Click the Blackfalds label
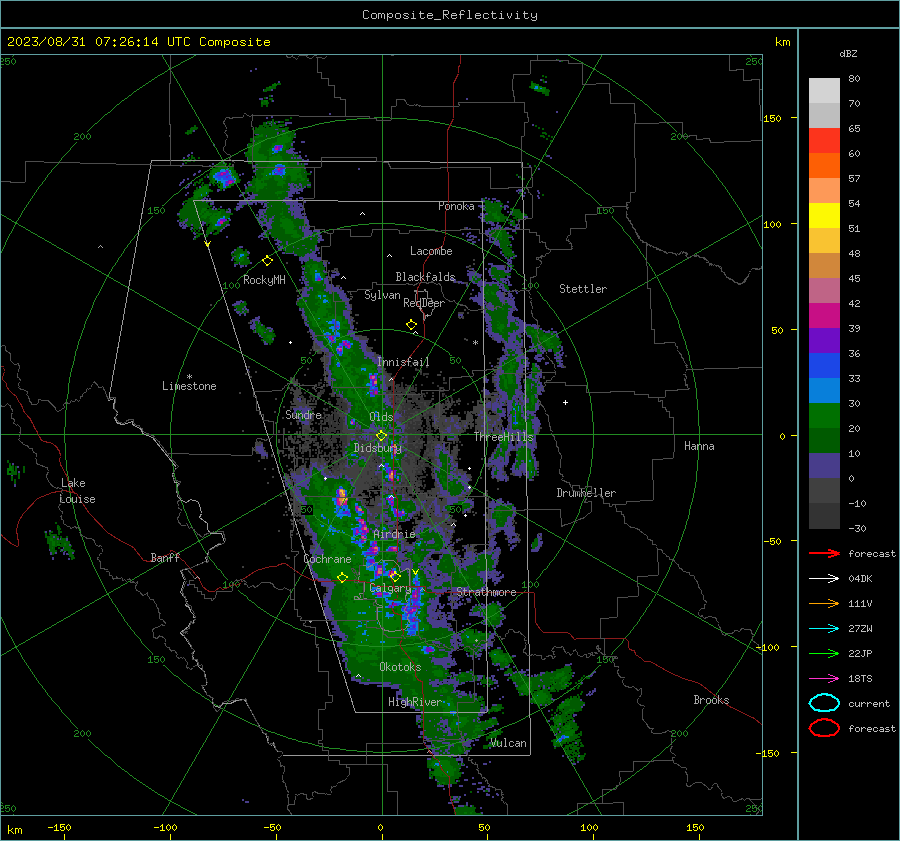Viewport: 900px width, 841px height. [425, 277]
